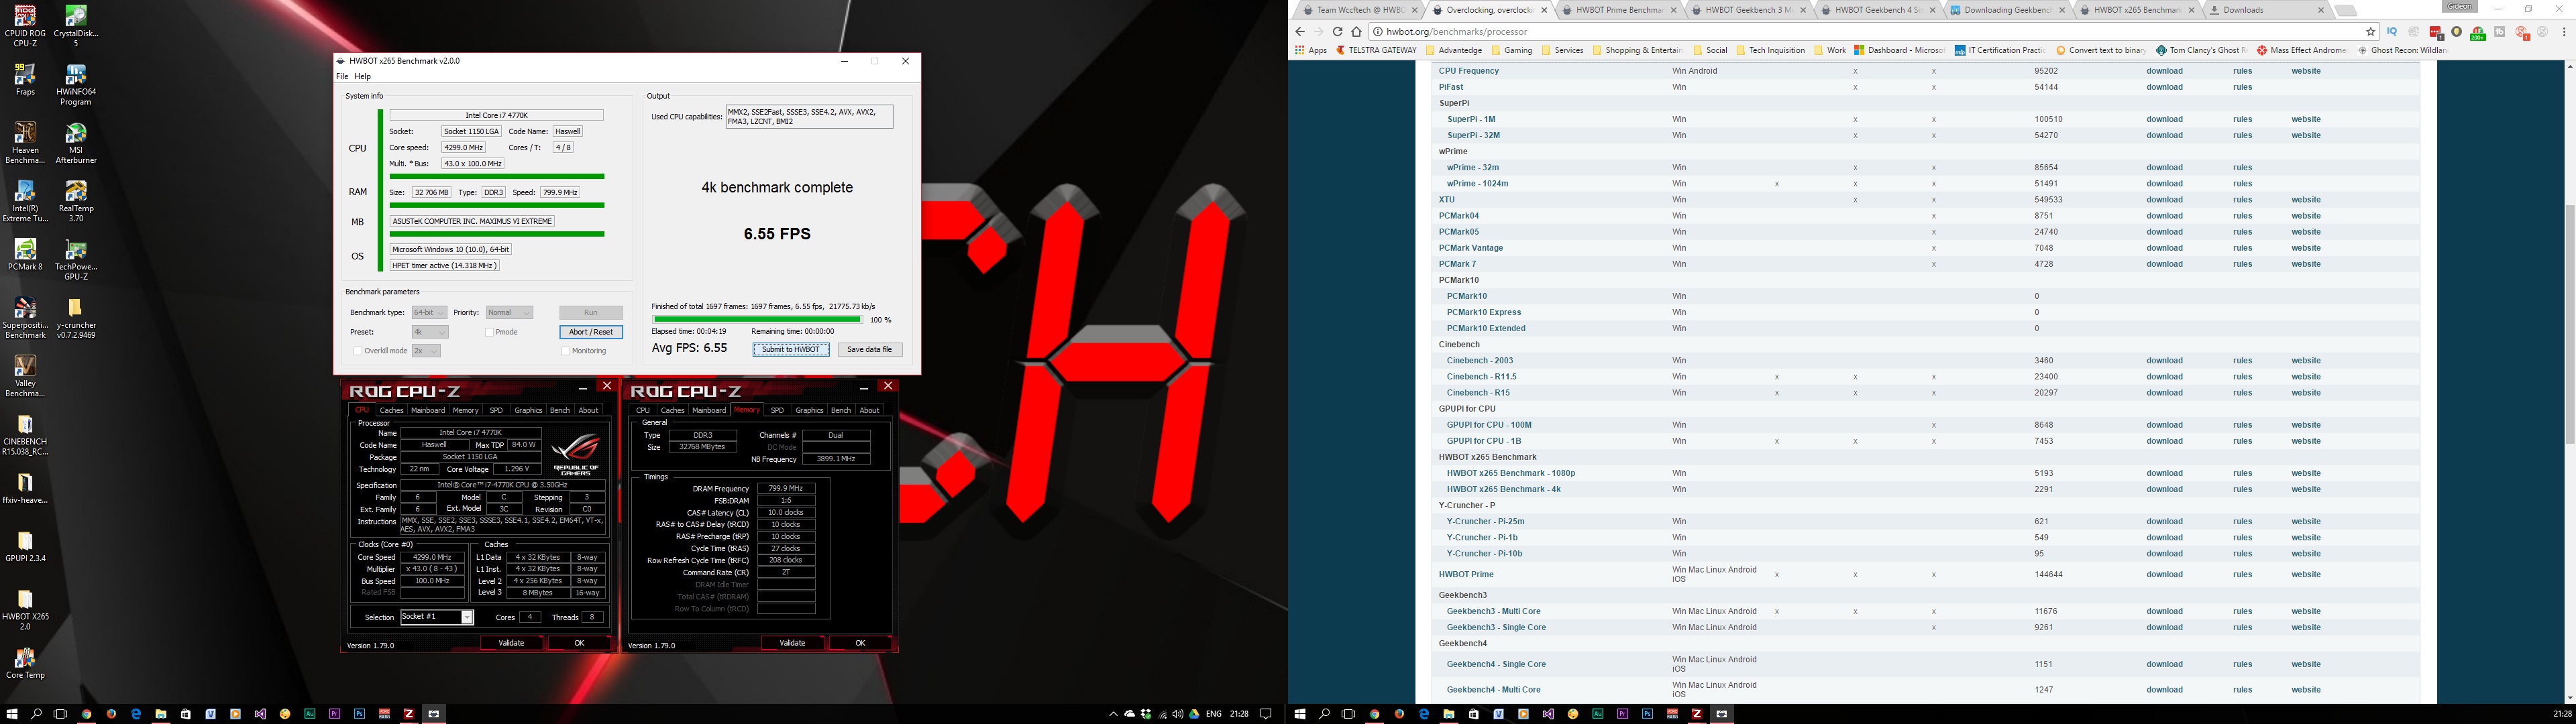
Task: Expand the Preset 4k dropdown
Action: pyautogui.click(x=430, y=332)
